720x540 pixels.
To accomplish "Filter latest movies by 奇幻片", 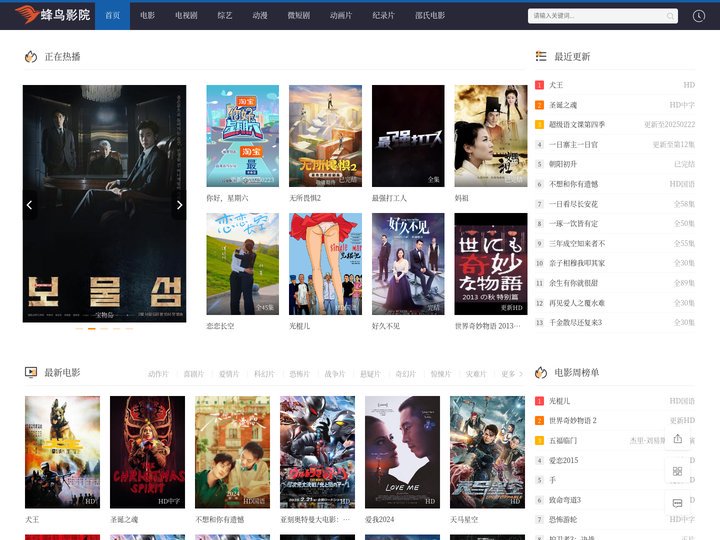I will tap(405, 374).
